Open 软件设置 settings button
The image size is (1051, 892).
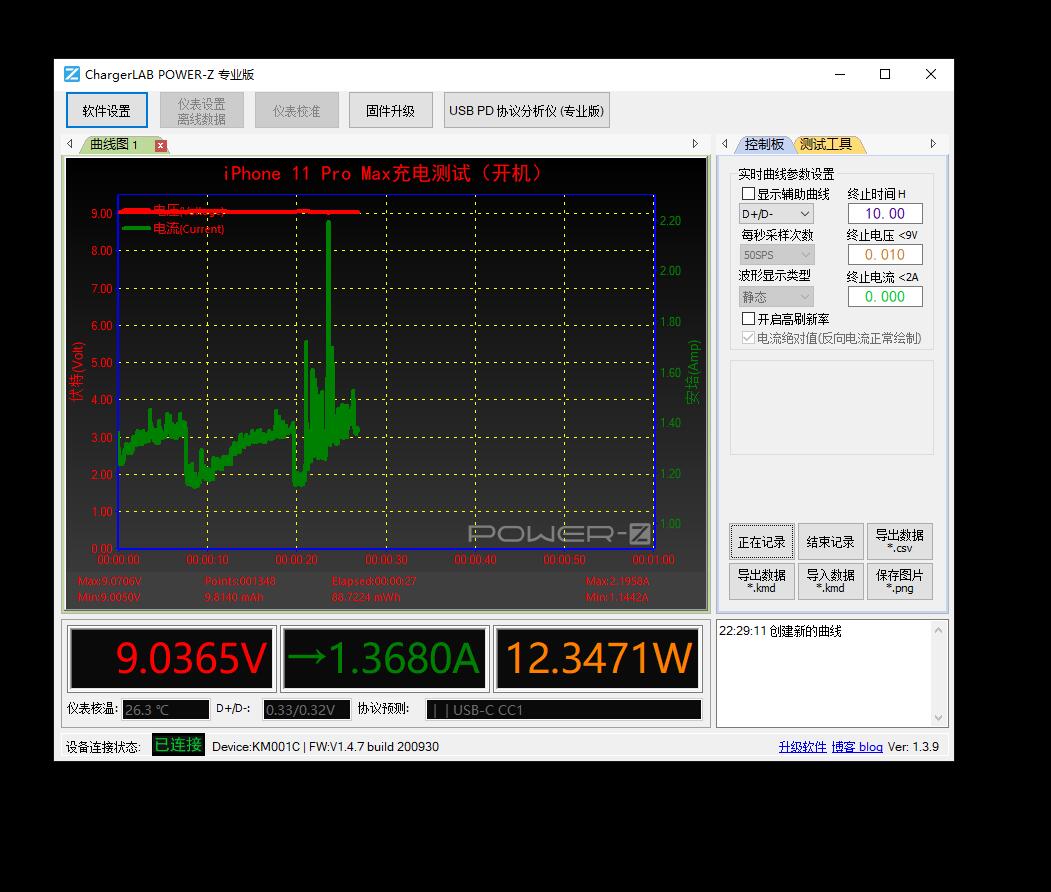coord(107,111)
